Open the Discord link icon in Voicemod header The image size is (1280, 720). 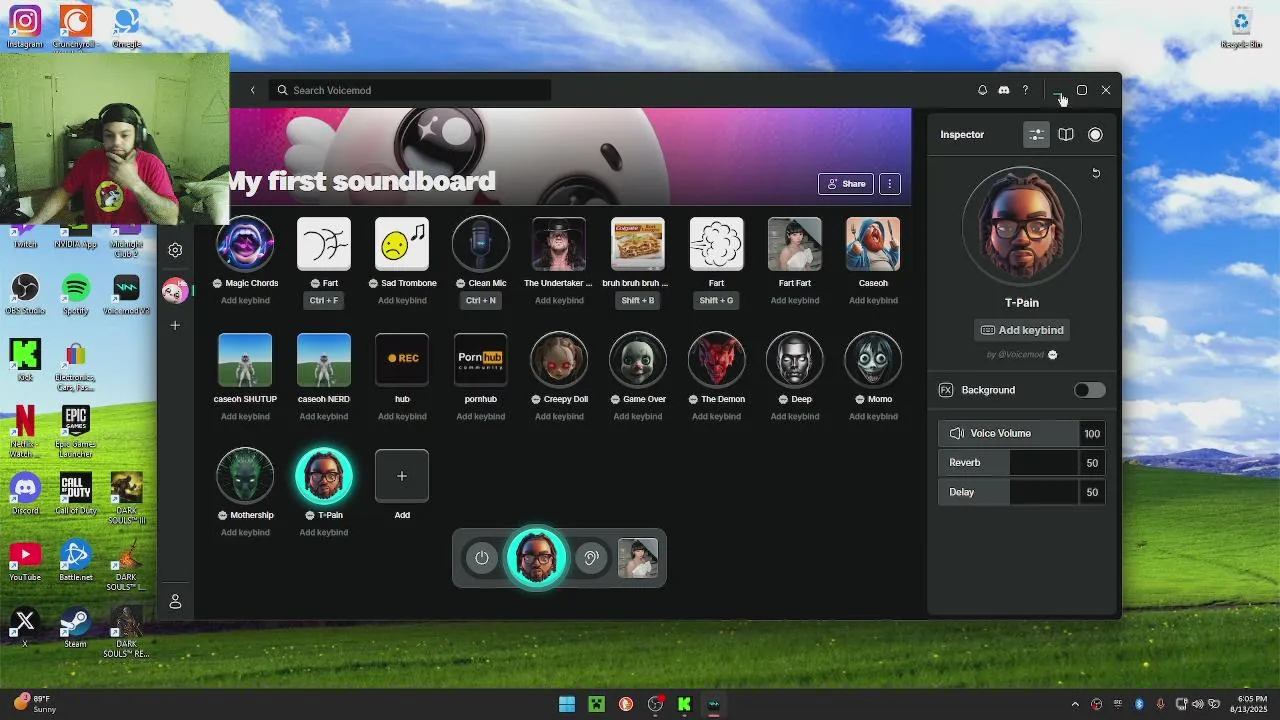click(x=1004, y=90)
